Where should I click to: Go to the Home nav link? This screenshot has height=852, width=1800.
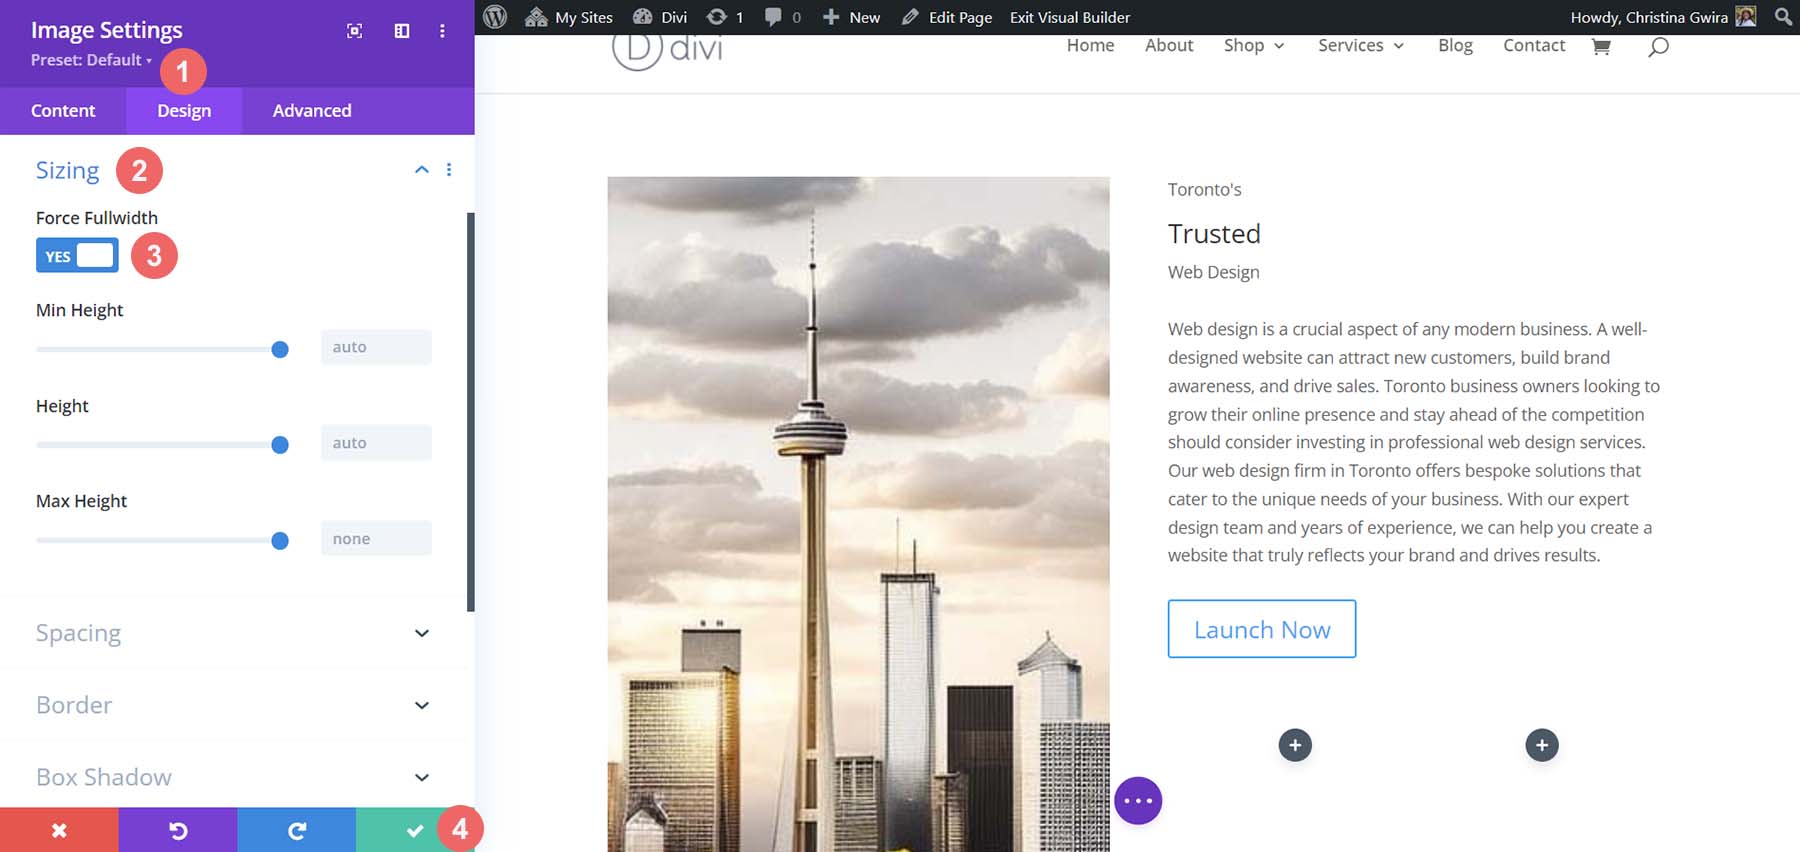[1090, 46]
